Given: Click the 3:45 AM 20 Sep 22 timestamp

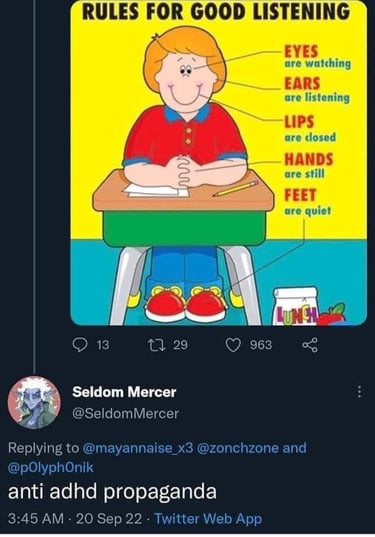Looking at the screenshot, I should coord(75,519).
